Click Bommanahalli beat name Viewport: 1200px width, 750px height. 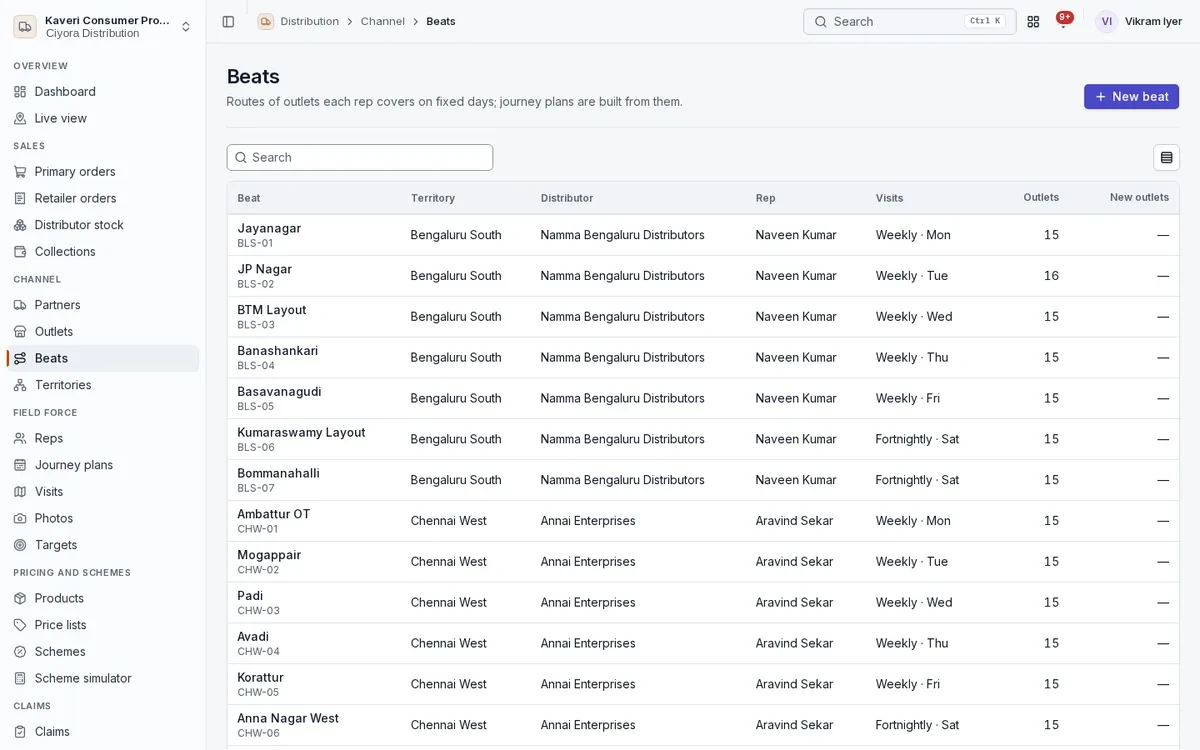[279, 473]
